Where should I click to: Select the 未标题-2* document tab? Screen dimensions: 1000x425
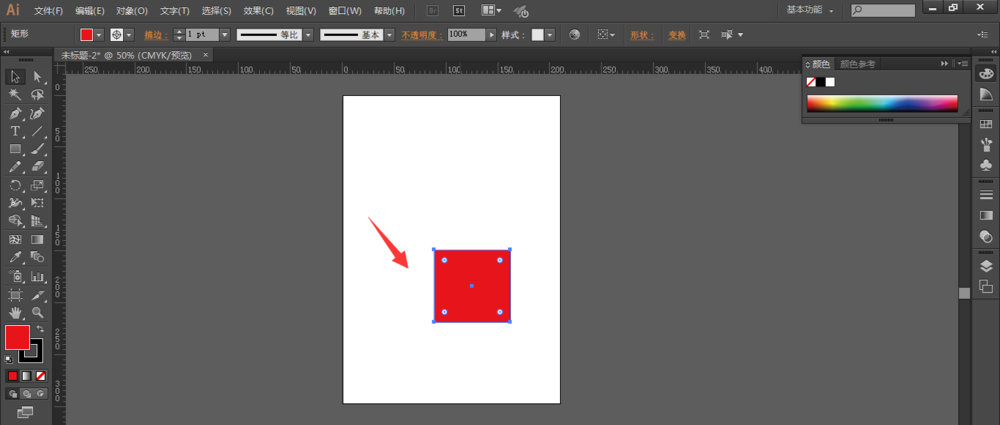(126, 56)
